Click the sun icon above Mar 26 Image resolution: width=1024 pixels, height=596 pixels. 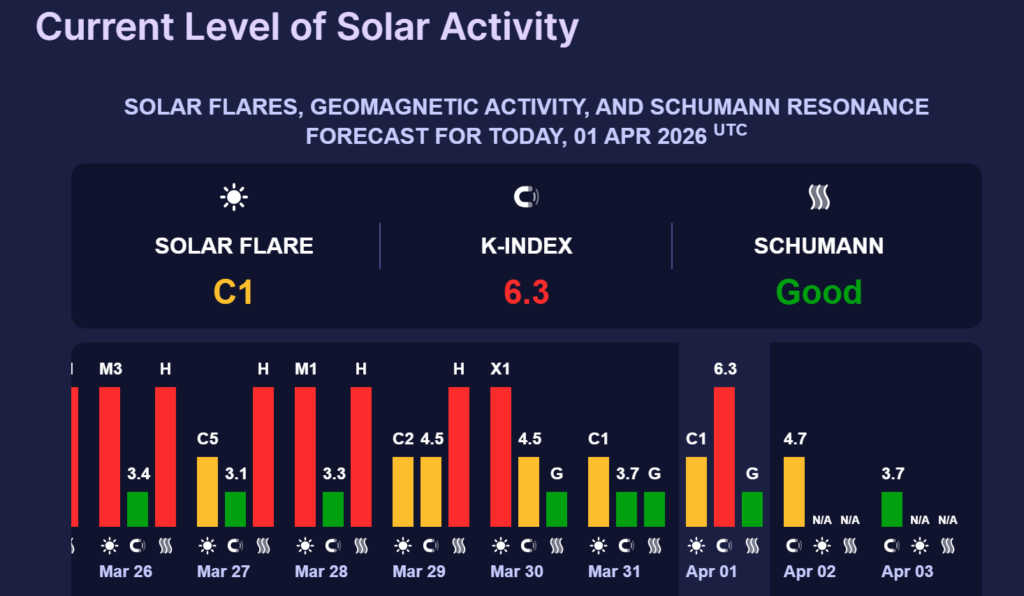(x=110, y=546)
